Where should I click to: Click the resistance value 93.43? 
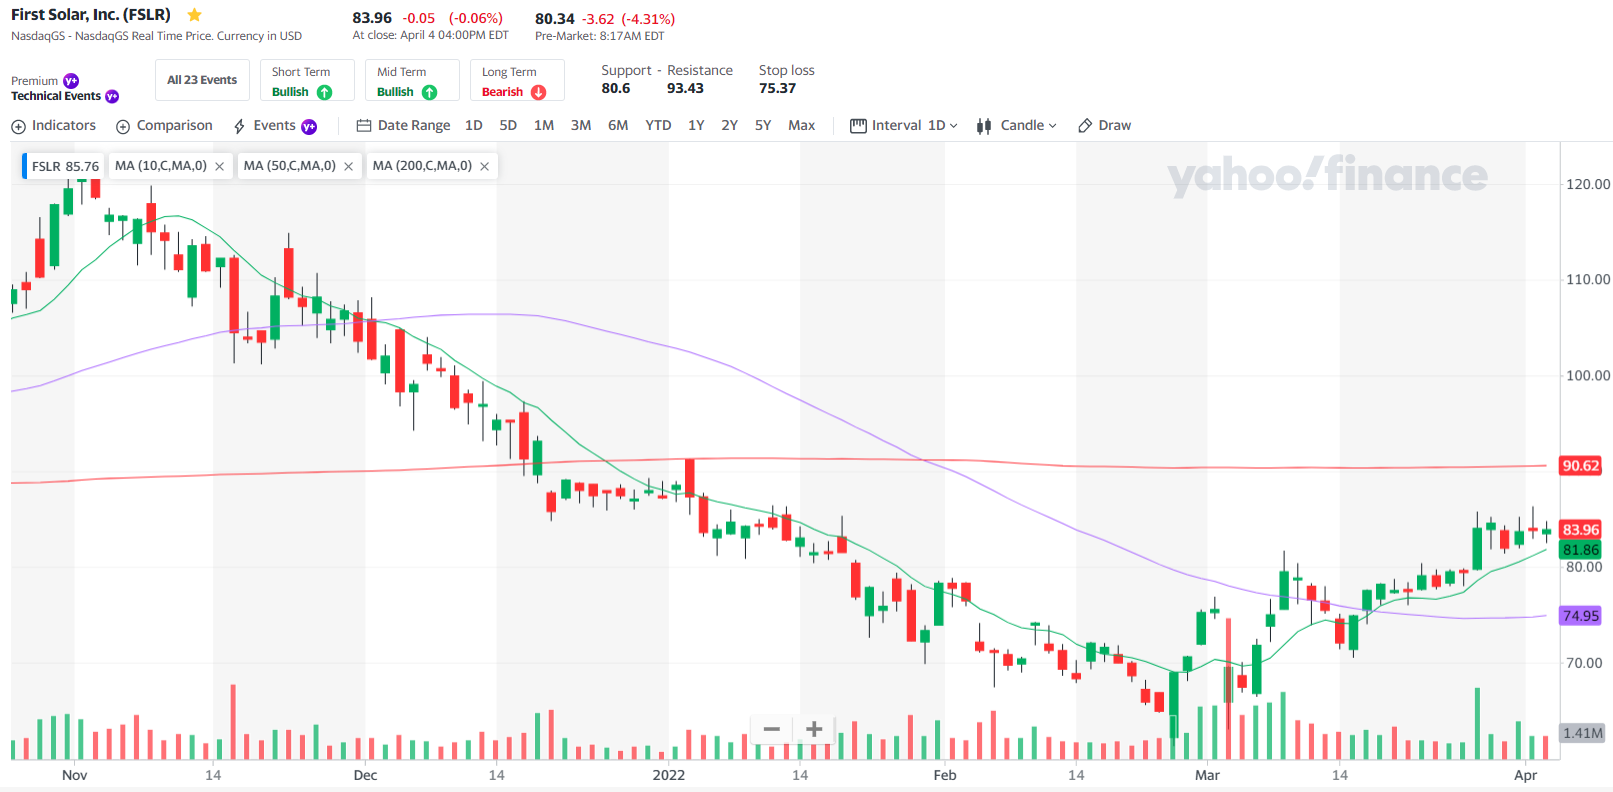pyautogui.click(x=685, y=88)
